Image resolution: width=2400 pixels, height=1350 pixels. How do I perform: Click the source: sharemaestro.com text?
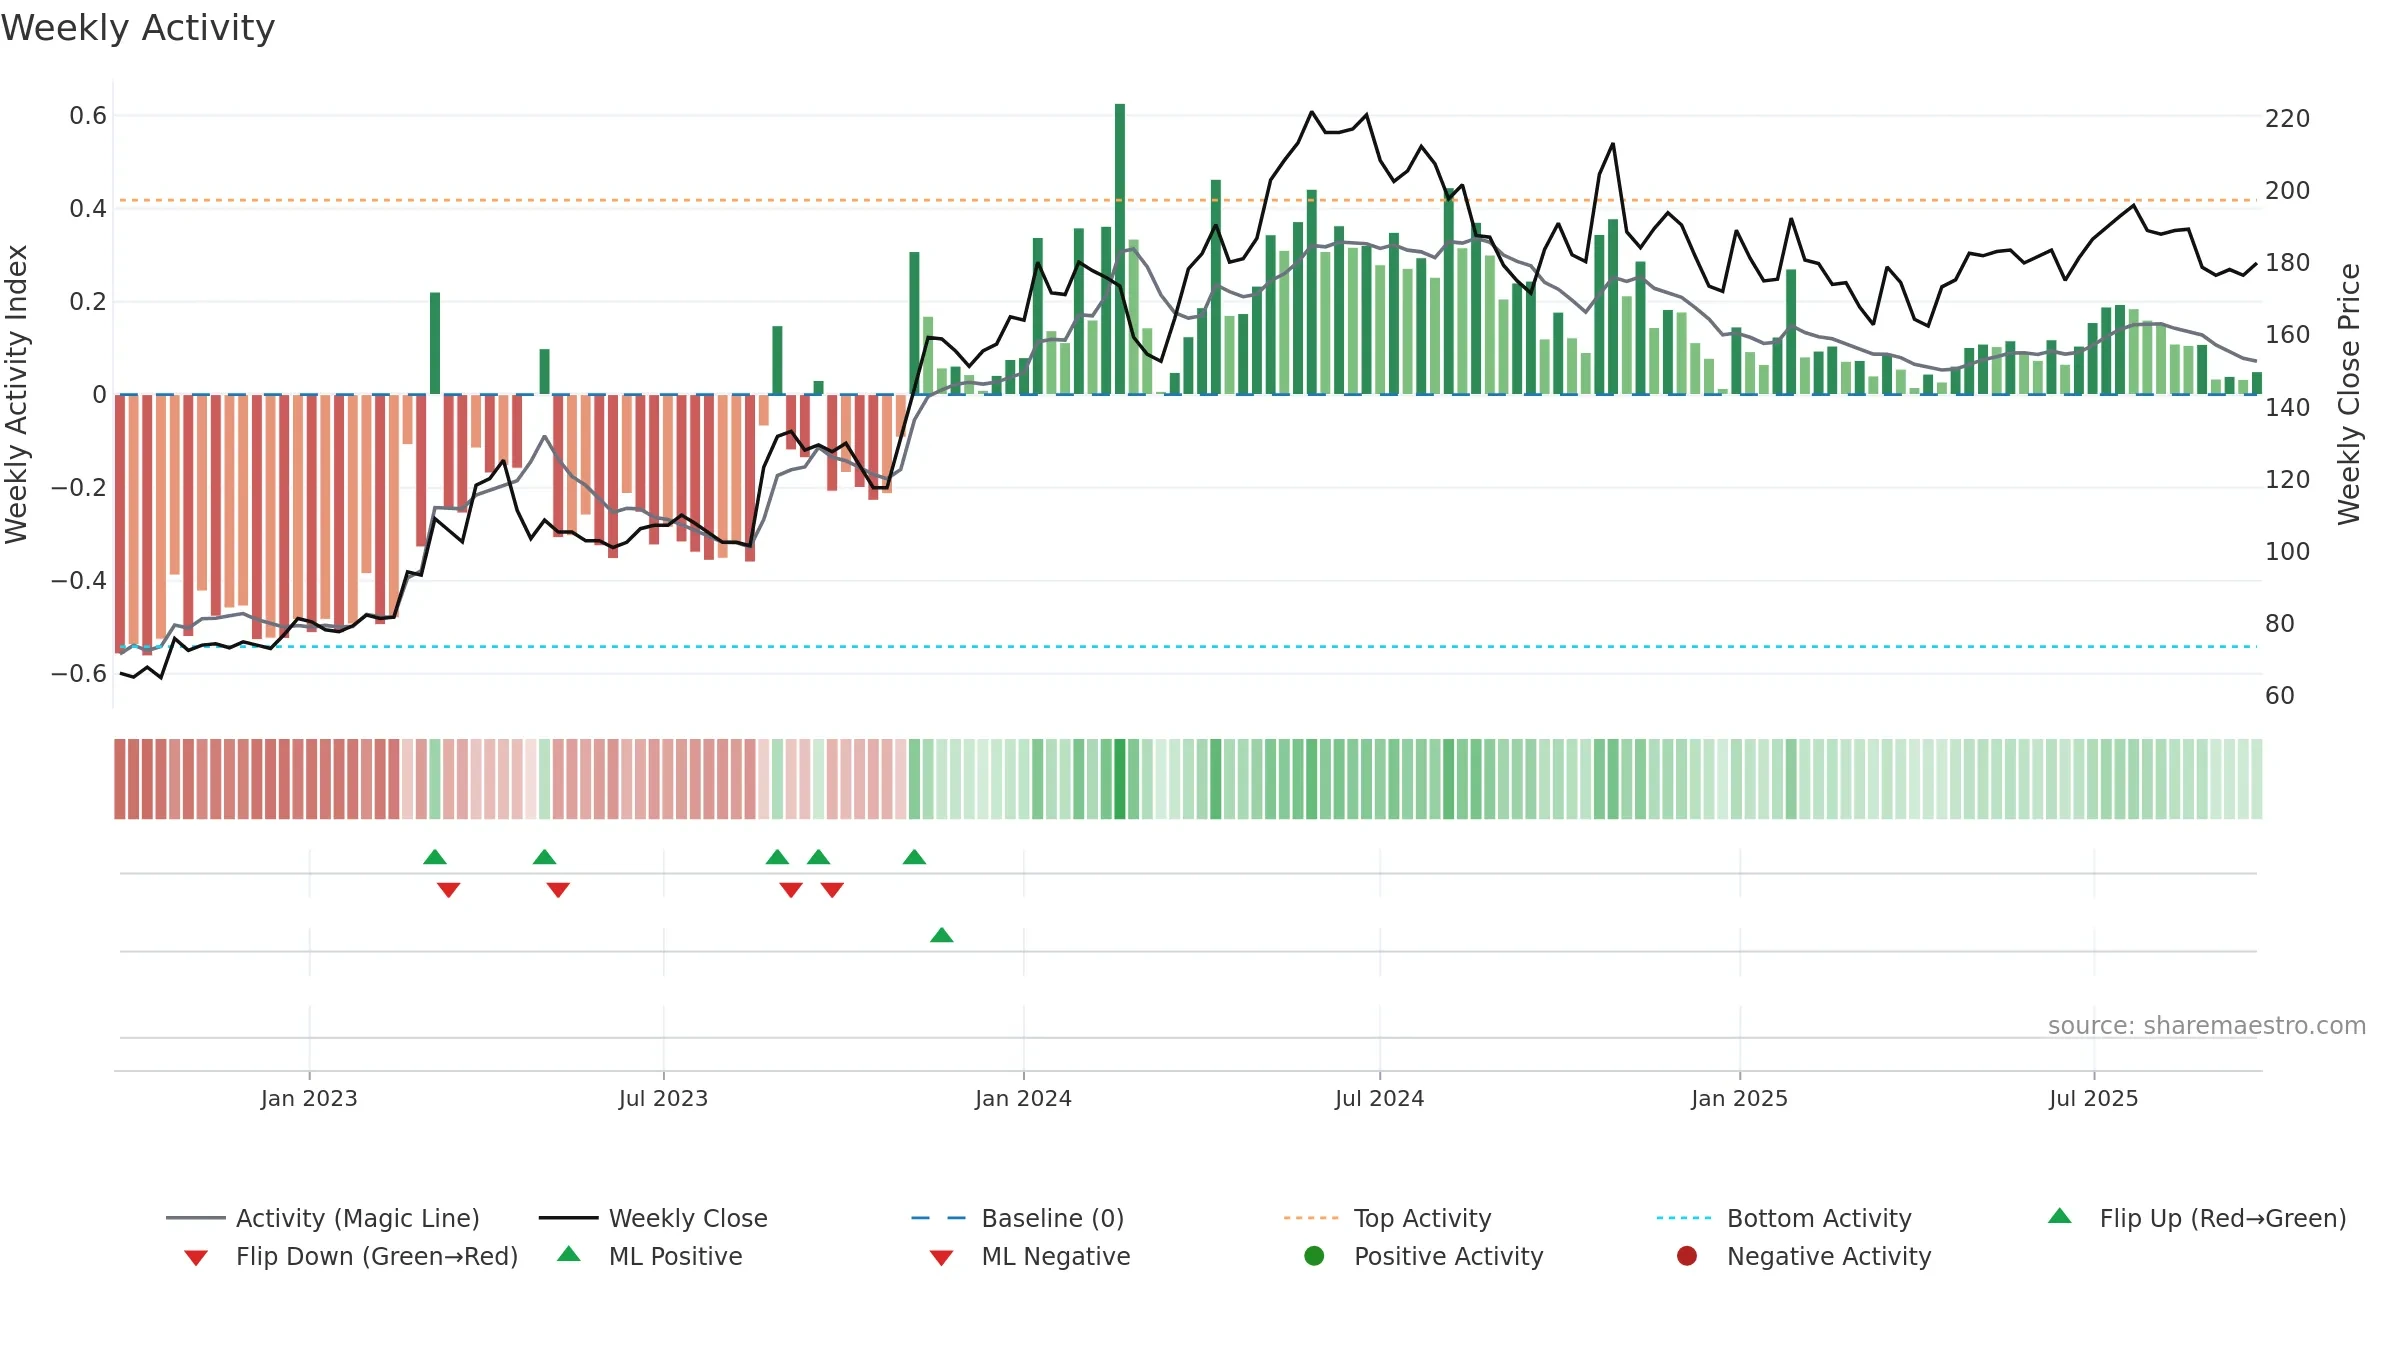2207,1025
